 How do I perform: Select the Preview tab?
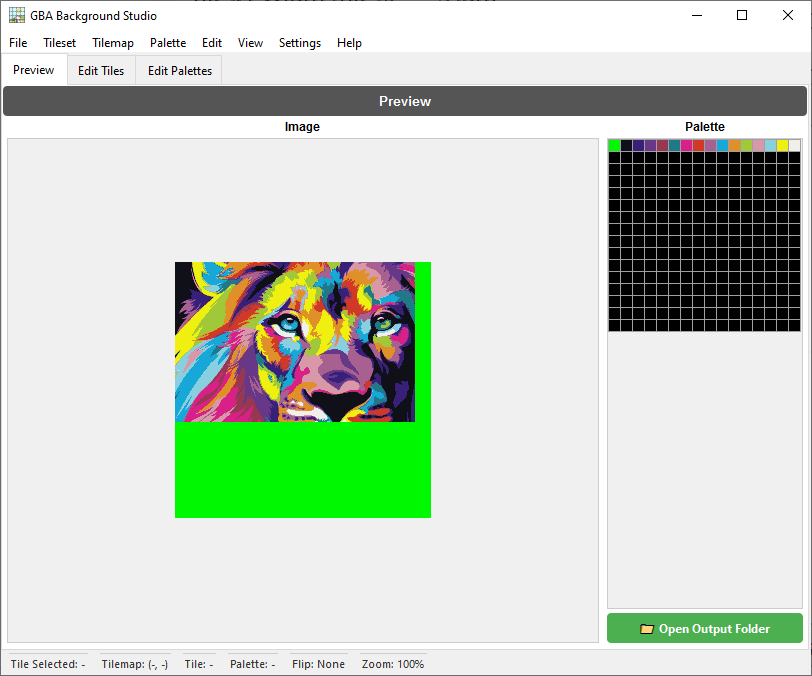click(34, 70)
